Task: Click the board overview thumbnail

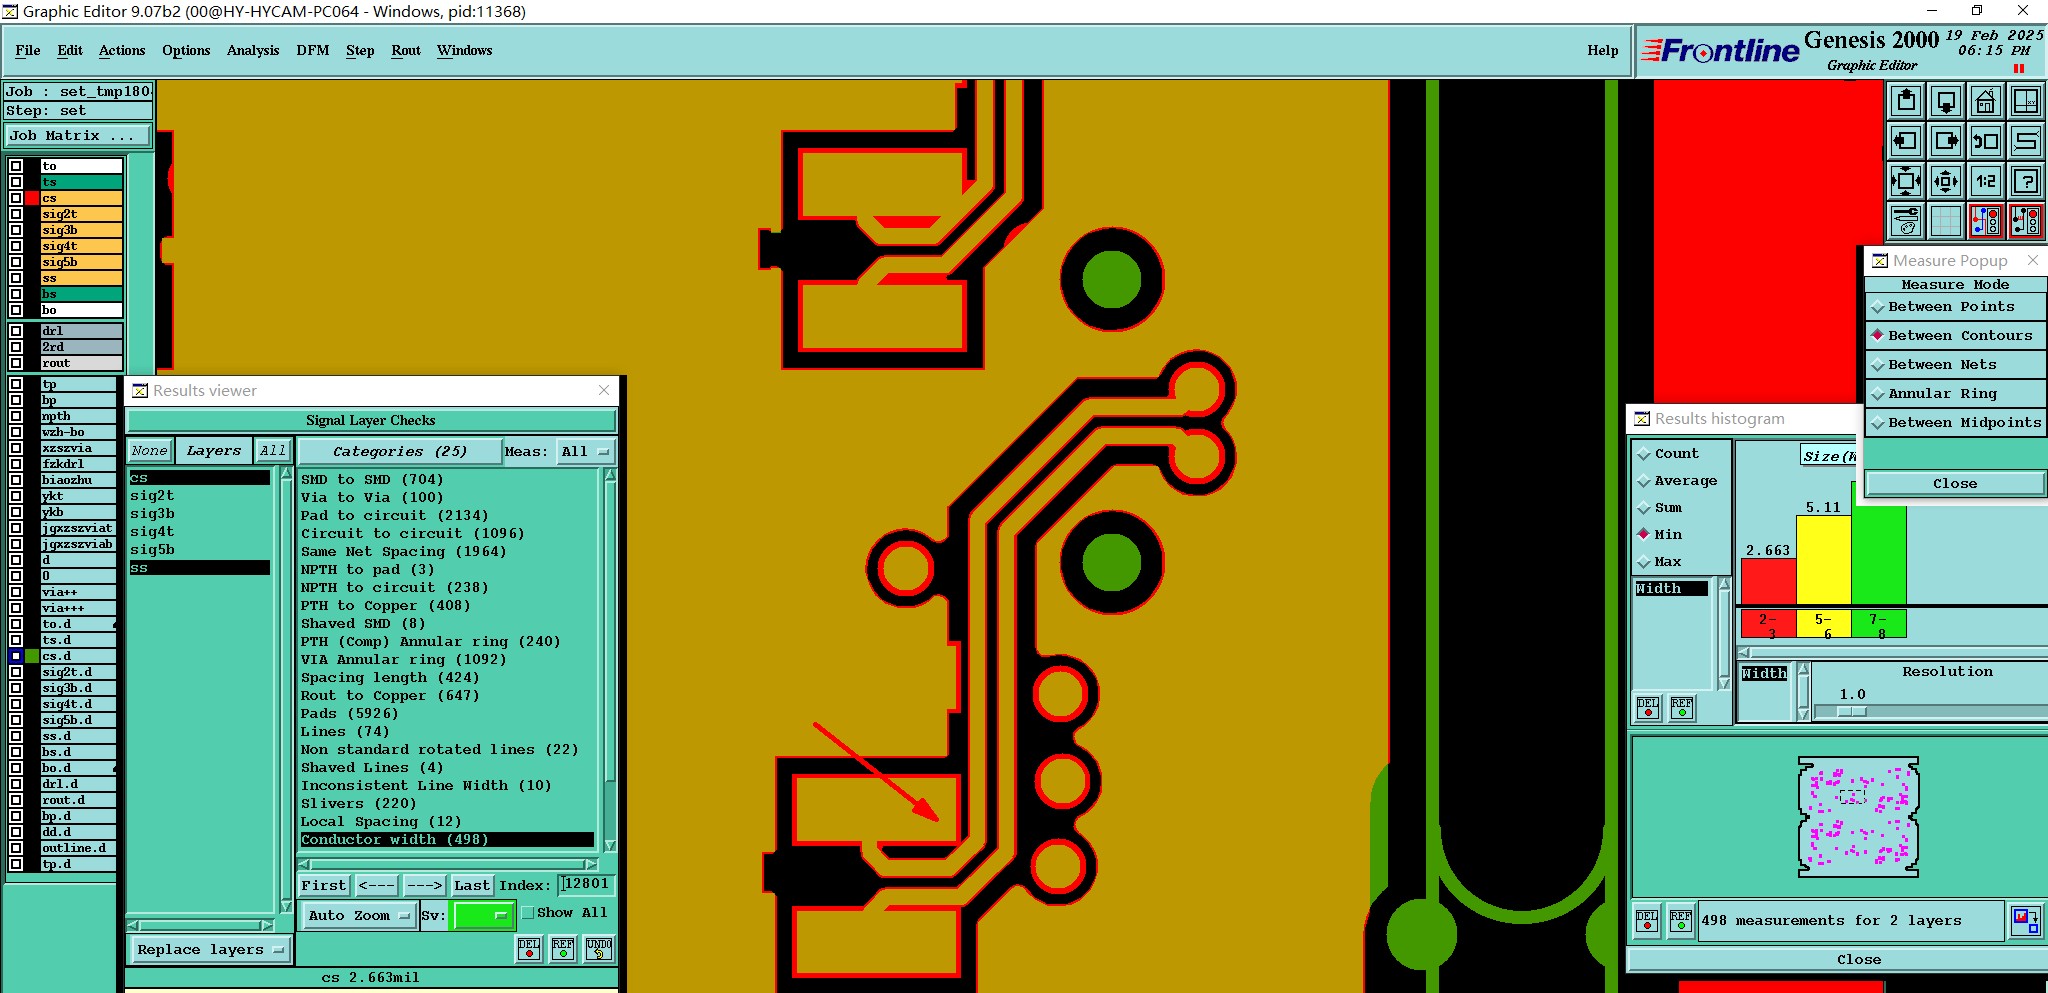Action: click(x=1858, y=816)
